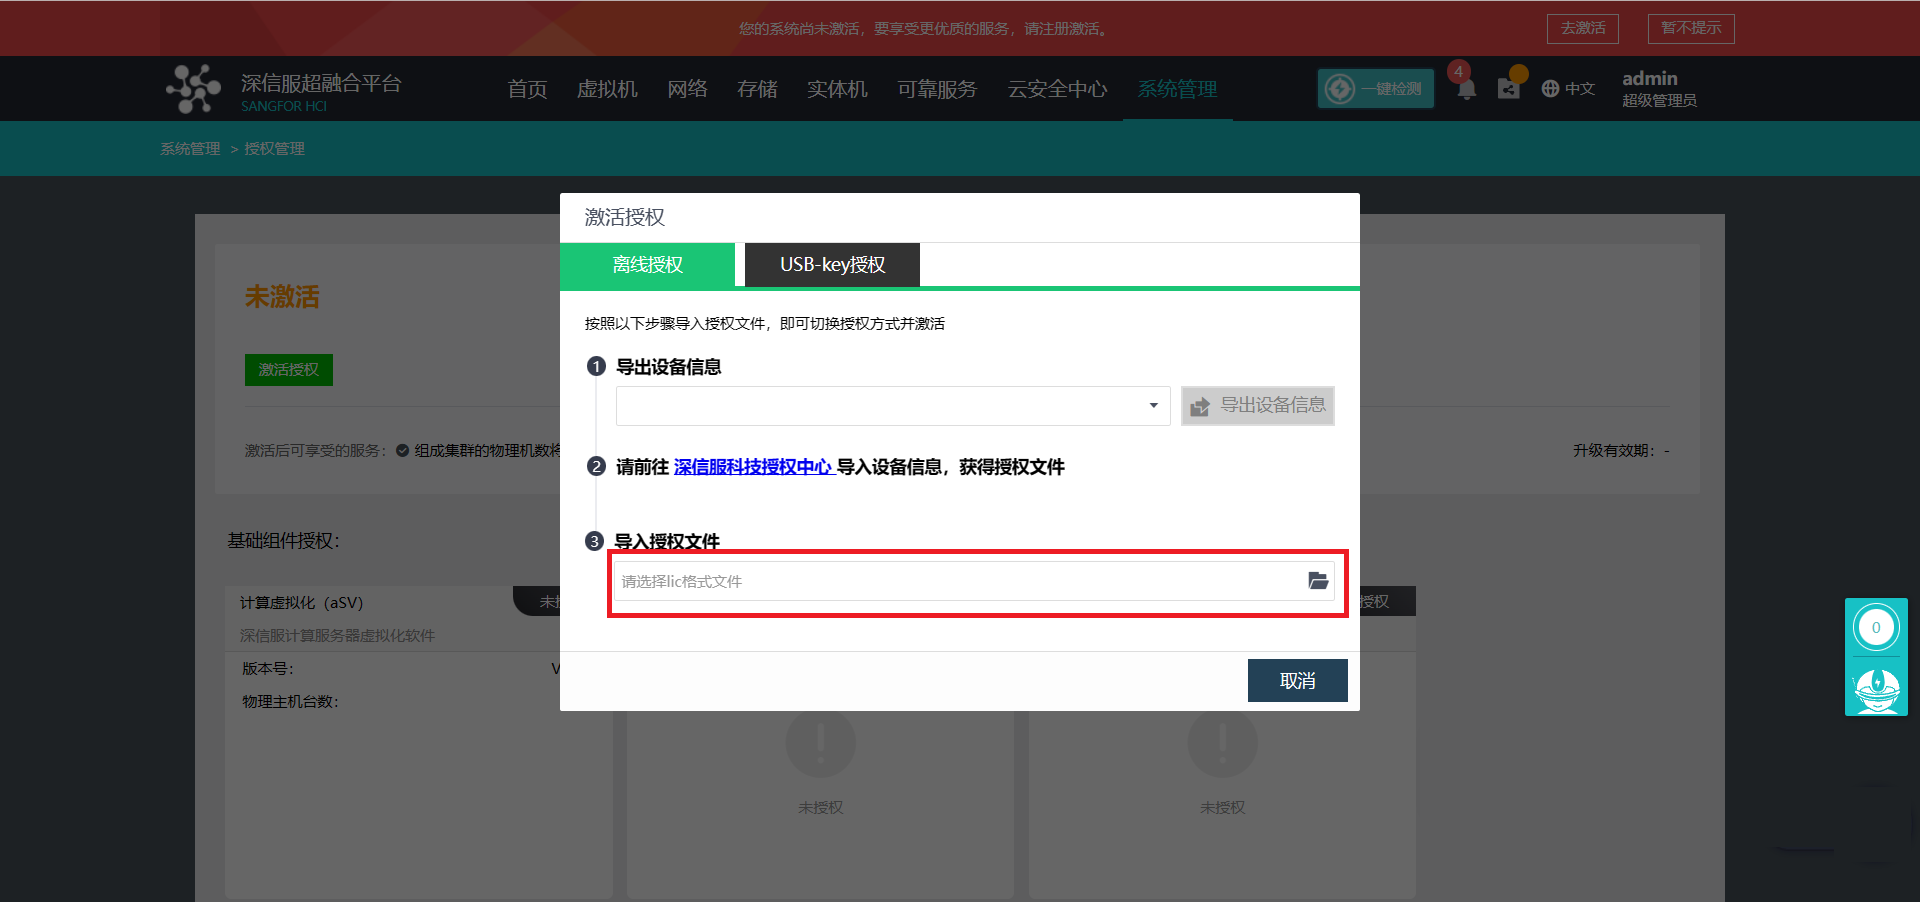This screenshot has width=1920, height=902.
Task: Open the 云安全中心 menu
Action: tap(1057, 89)
